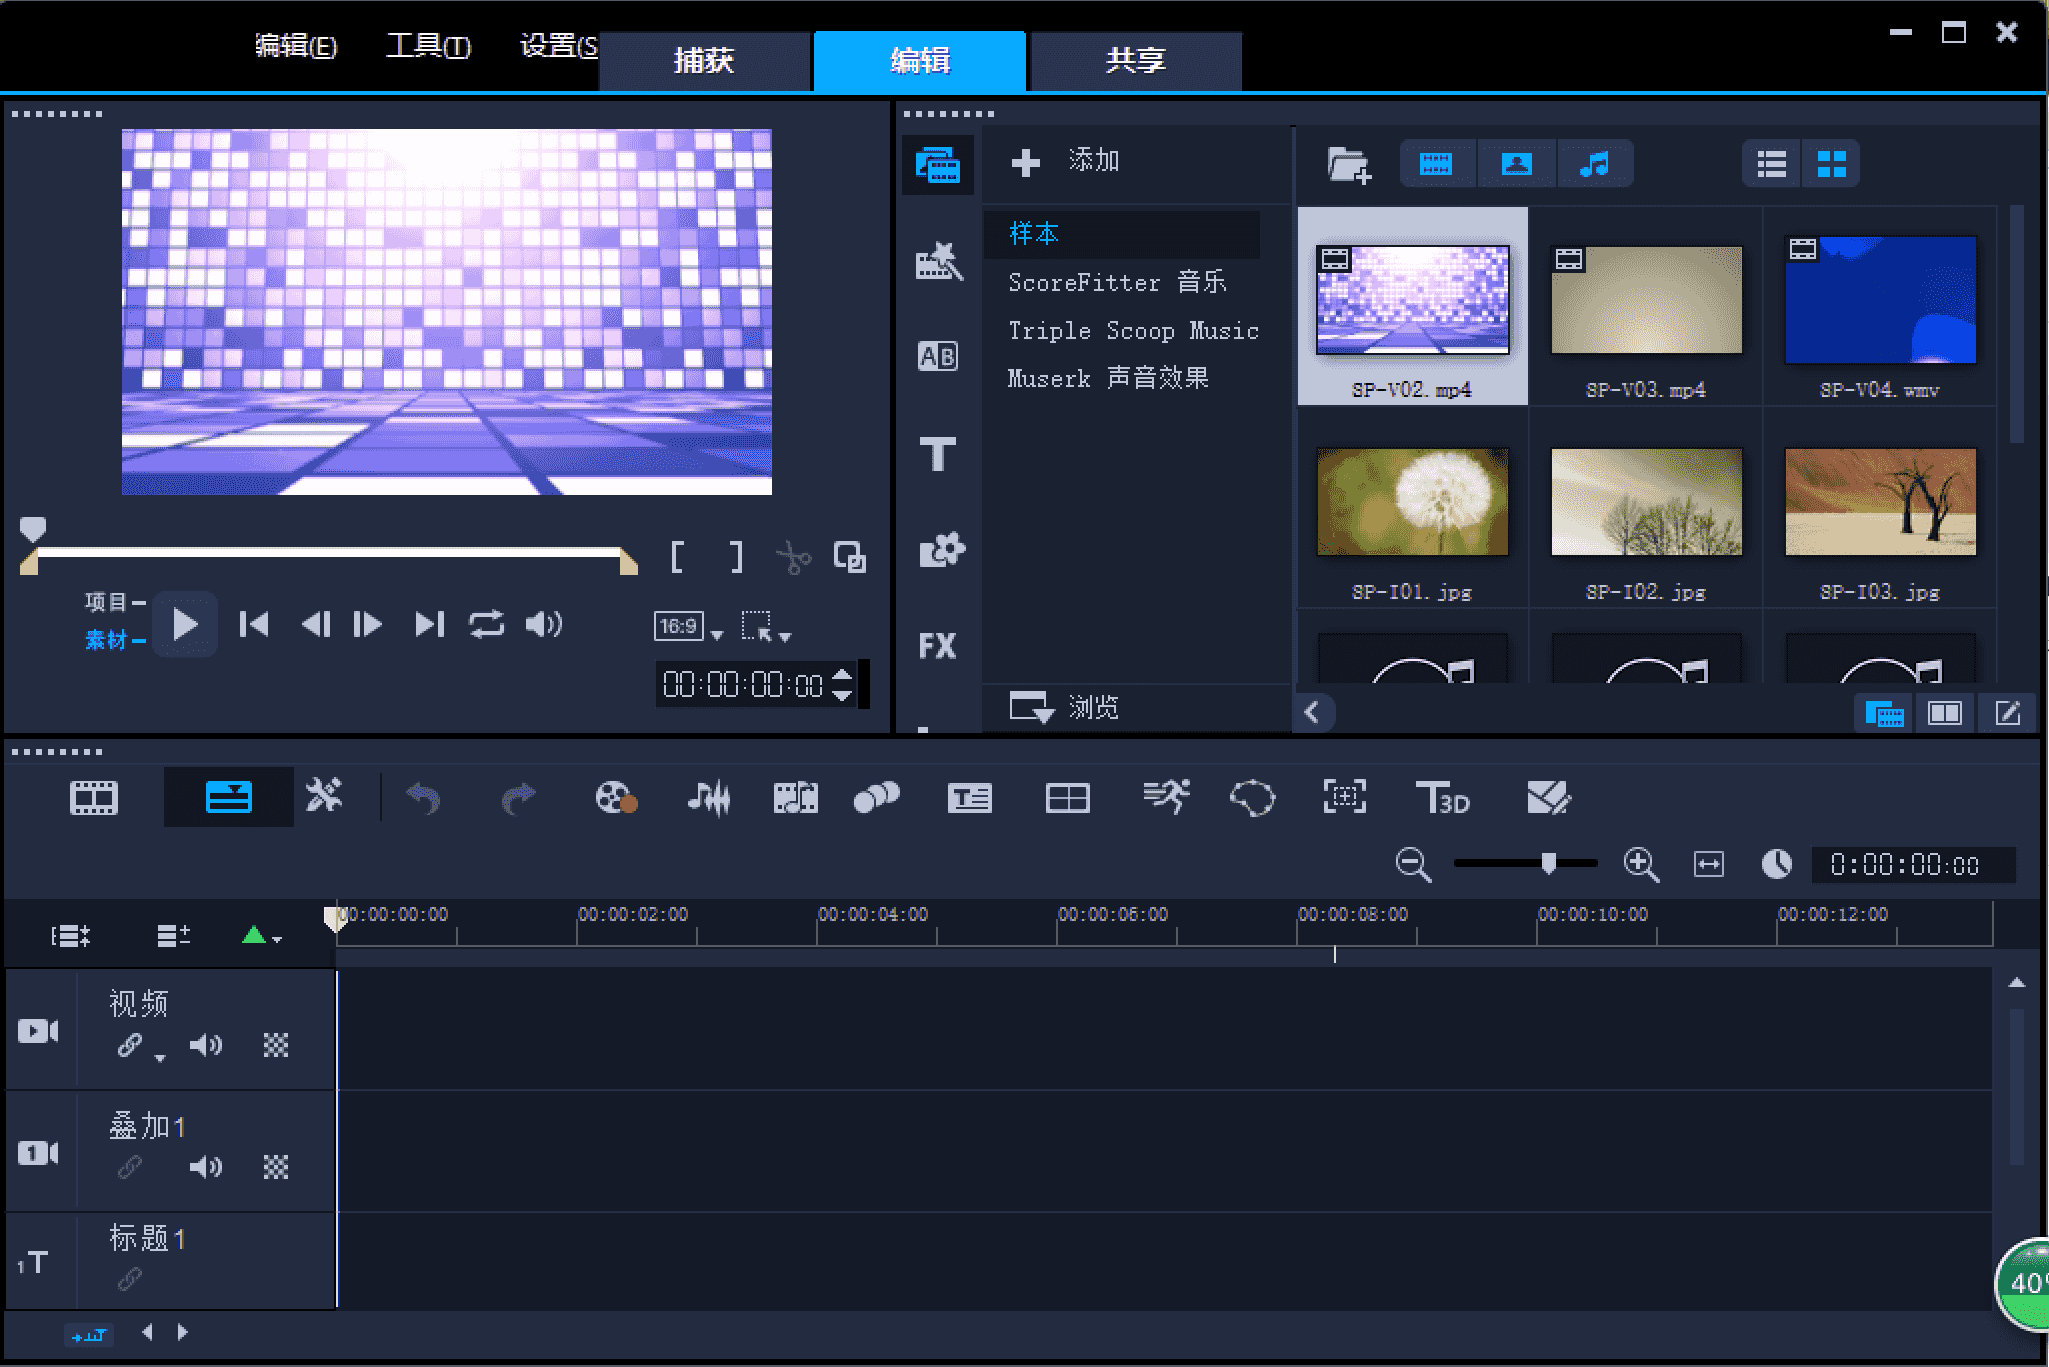Image resolution: width=2049 pixels, height=1367 pixels.
Task: Toggle repeat playback loop
Action: click(x=486, y=624)
